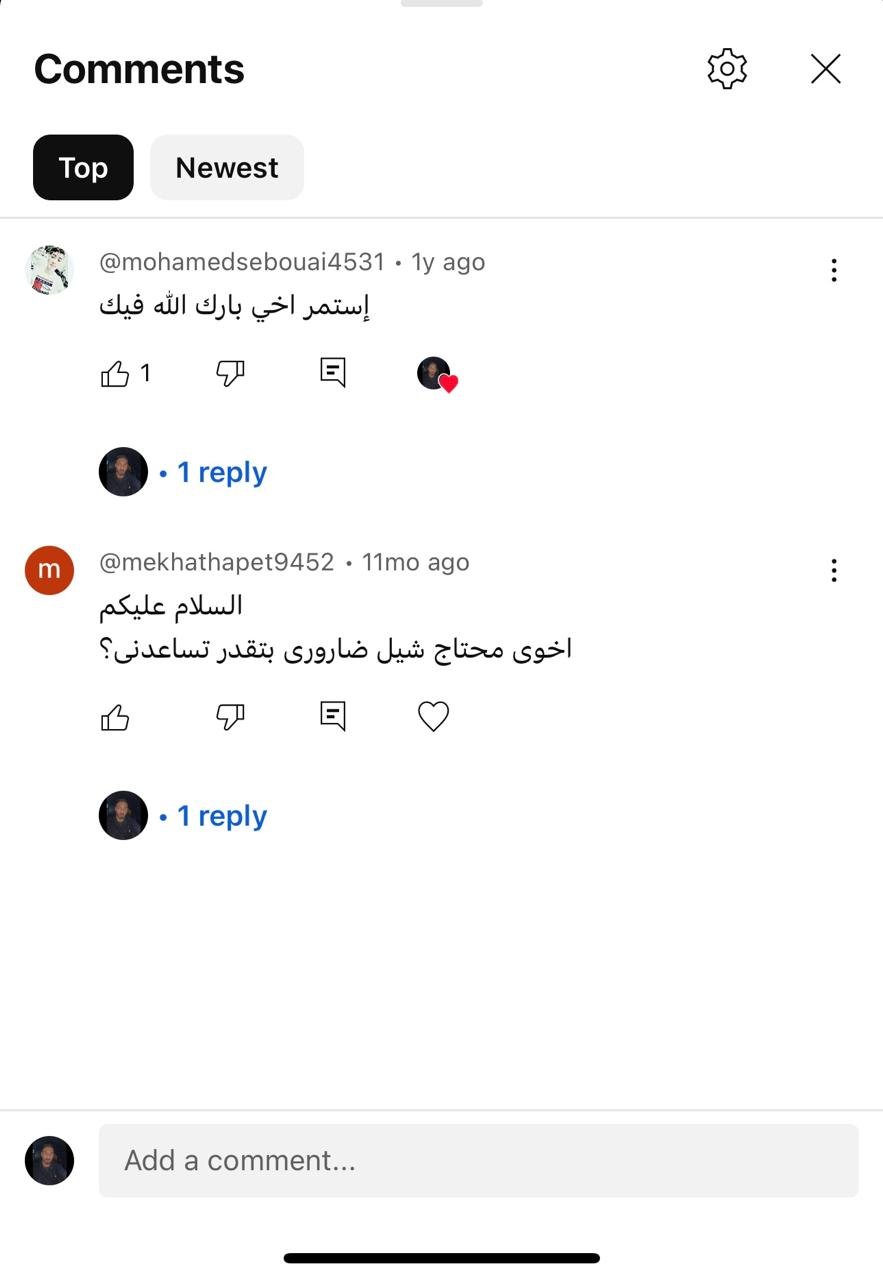This screenshot has width=883, height=1280.
Task: Open options menu for @mekhathapet9452's comment
Action: pyautogui.click(x=834, y=571)
